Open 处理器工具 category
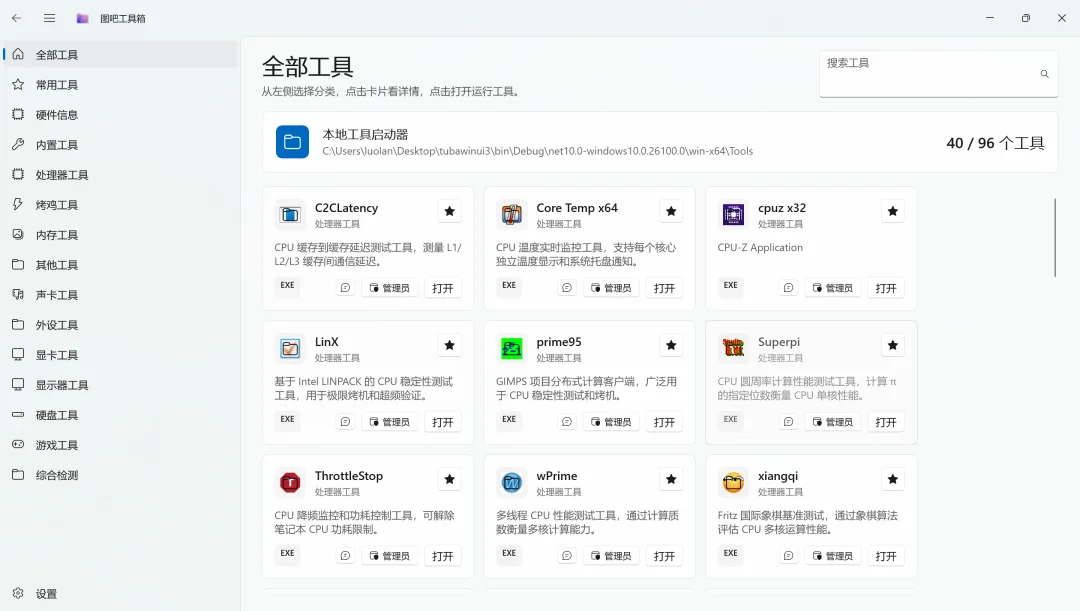This screenshot has height=611, width=1080. pos(121,175)
